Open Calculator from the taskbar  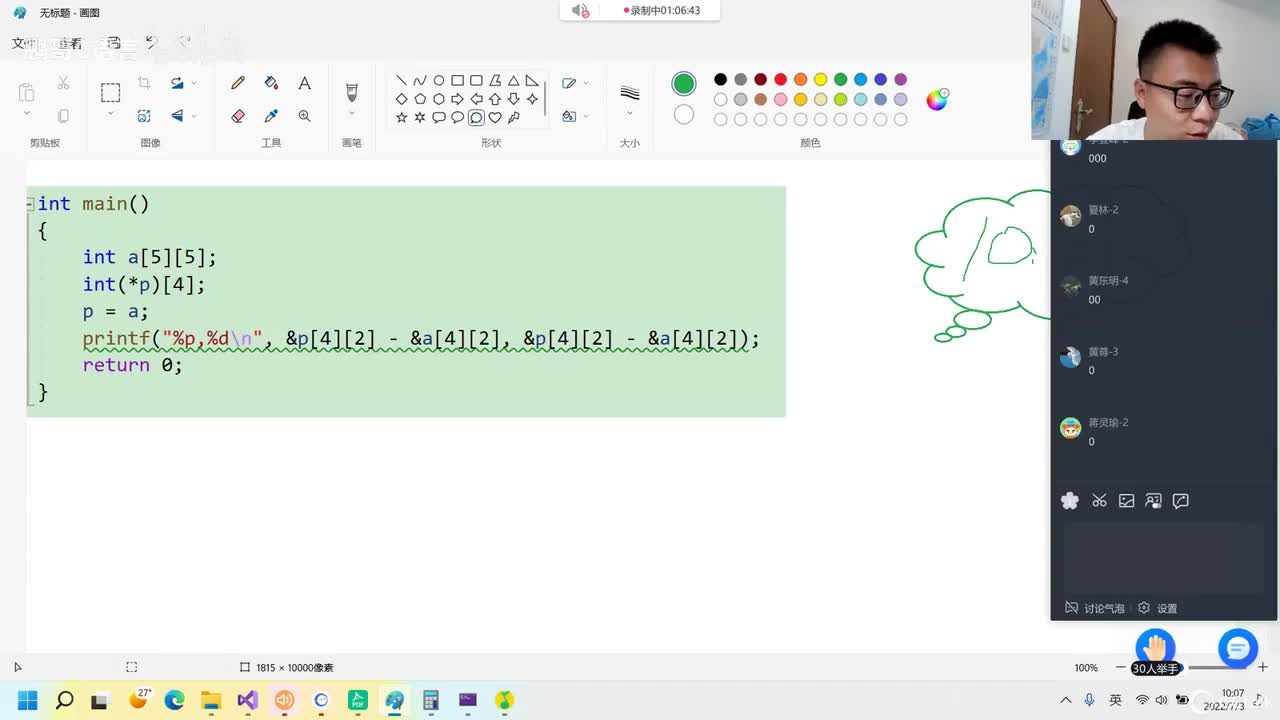coord(431,700)
